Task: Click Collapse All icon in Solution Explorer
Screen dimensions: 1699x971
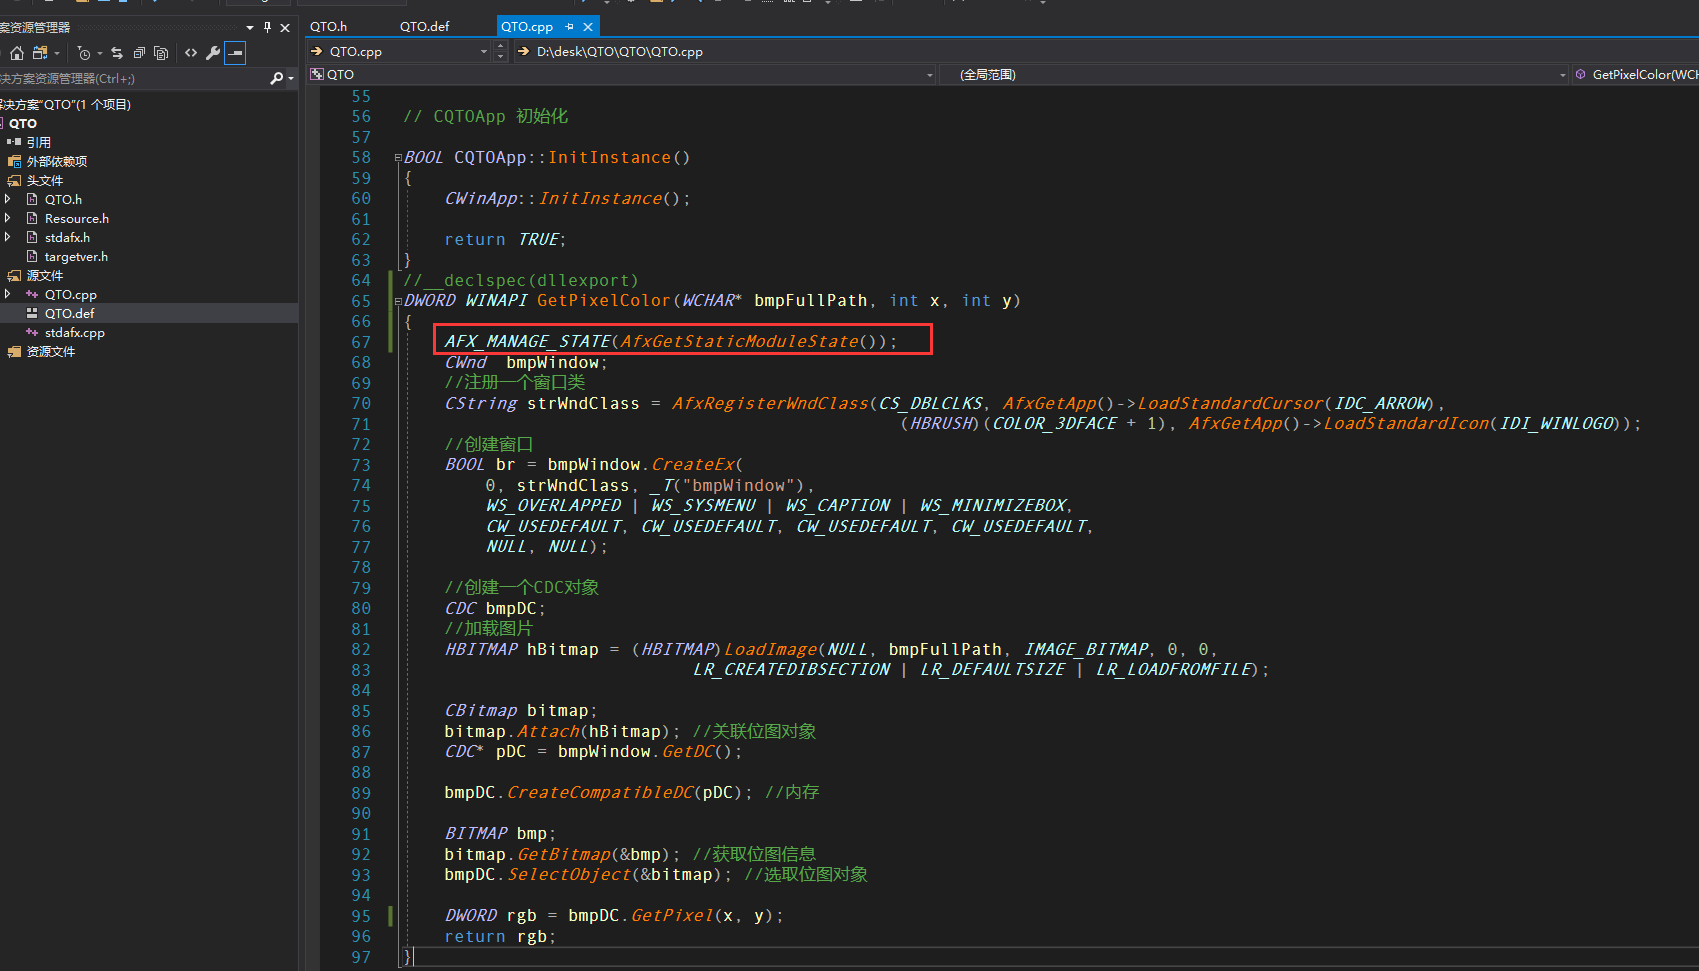Action: 139,53
